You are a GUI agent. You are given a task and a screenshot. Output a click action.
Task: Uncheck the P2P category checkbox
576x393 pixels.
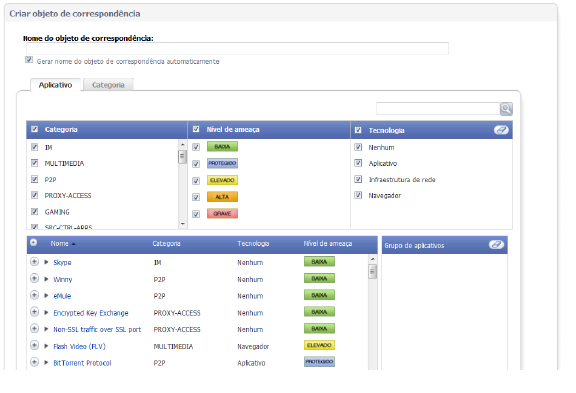coord(35,179)
